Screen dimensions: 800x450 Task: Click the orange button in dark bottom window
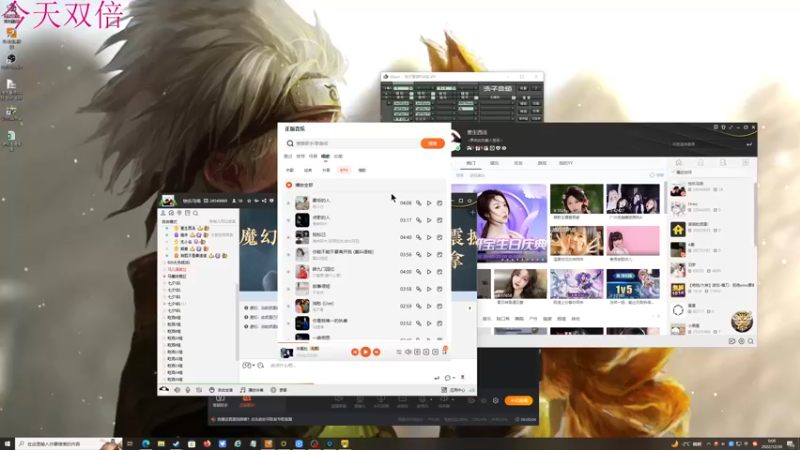point(519,401)
